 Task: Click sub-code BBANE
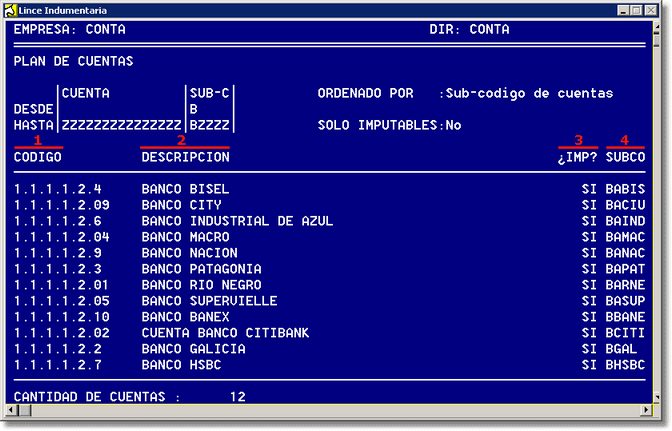click(625, 317)
